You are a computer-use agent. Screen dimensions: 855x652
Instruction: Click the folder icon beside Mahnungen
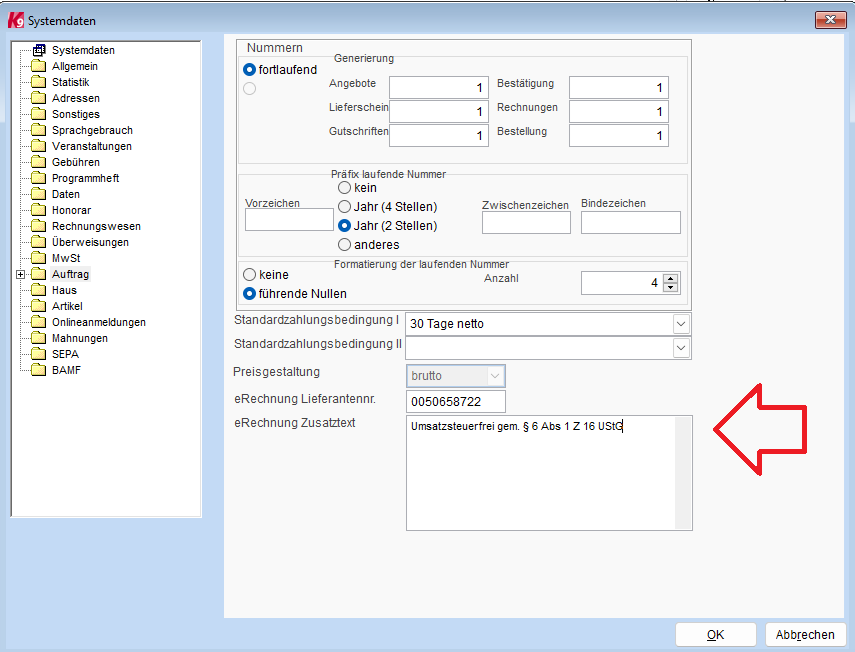[x=39, y=338]
